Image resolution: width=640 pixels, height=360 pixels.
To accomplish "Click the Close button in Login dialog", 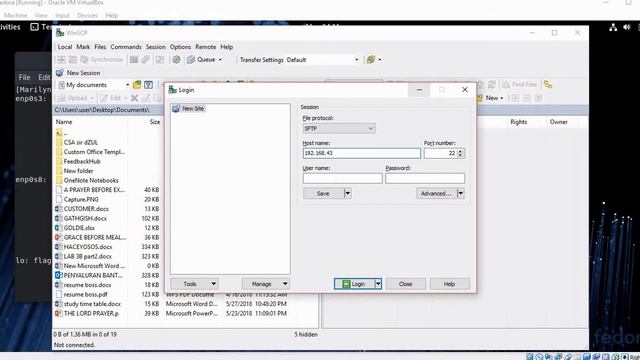I will [406, 284].
